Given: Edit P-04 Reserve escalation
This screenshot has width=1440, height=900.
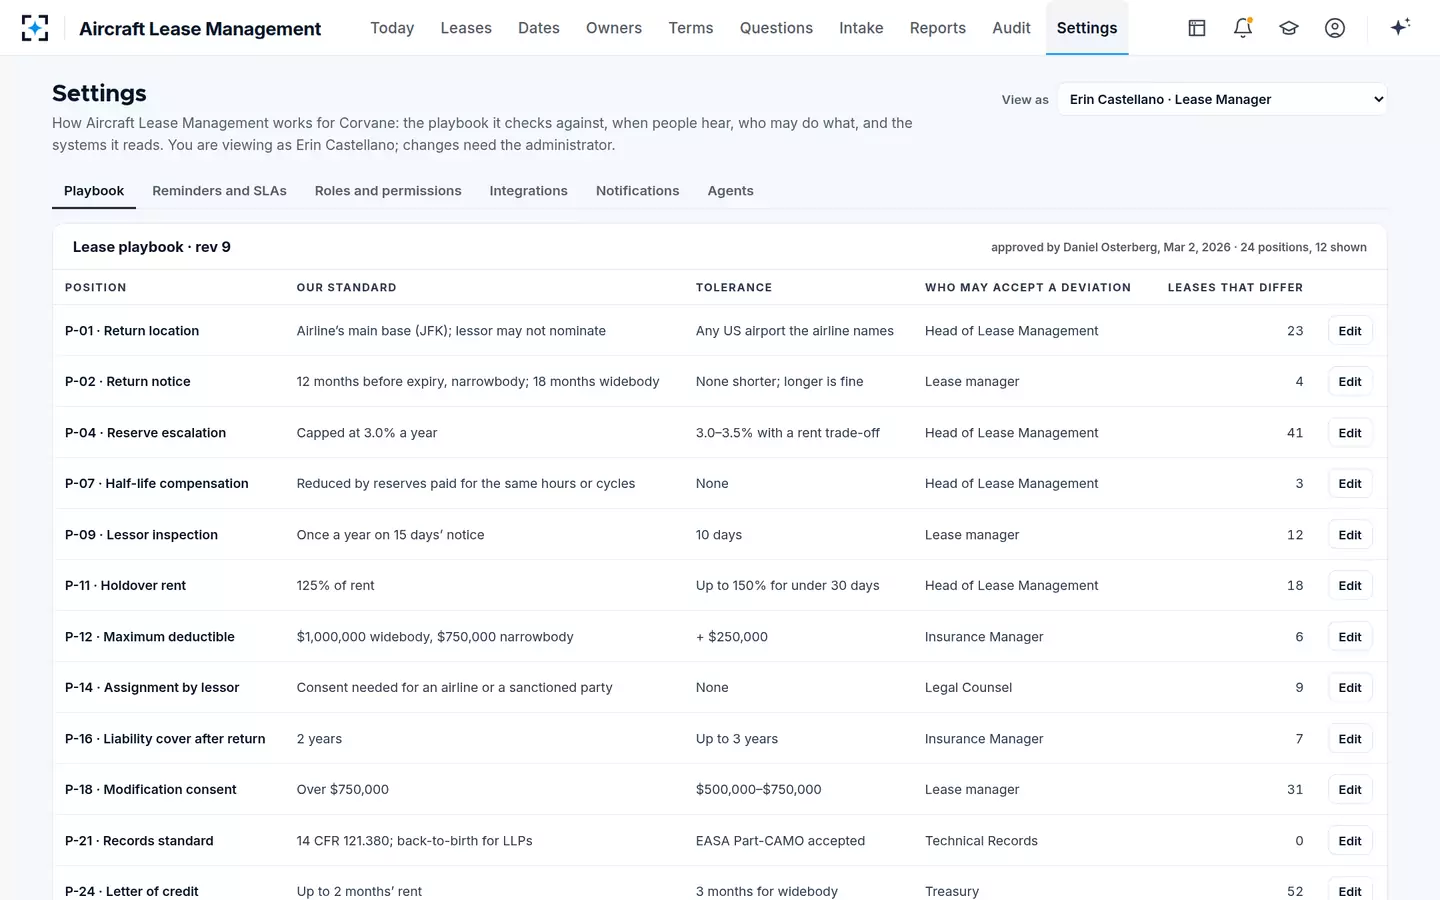Looking at the screenshot, I should coord(1350,433).
